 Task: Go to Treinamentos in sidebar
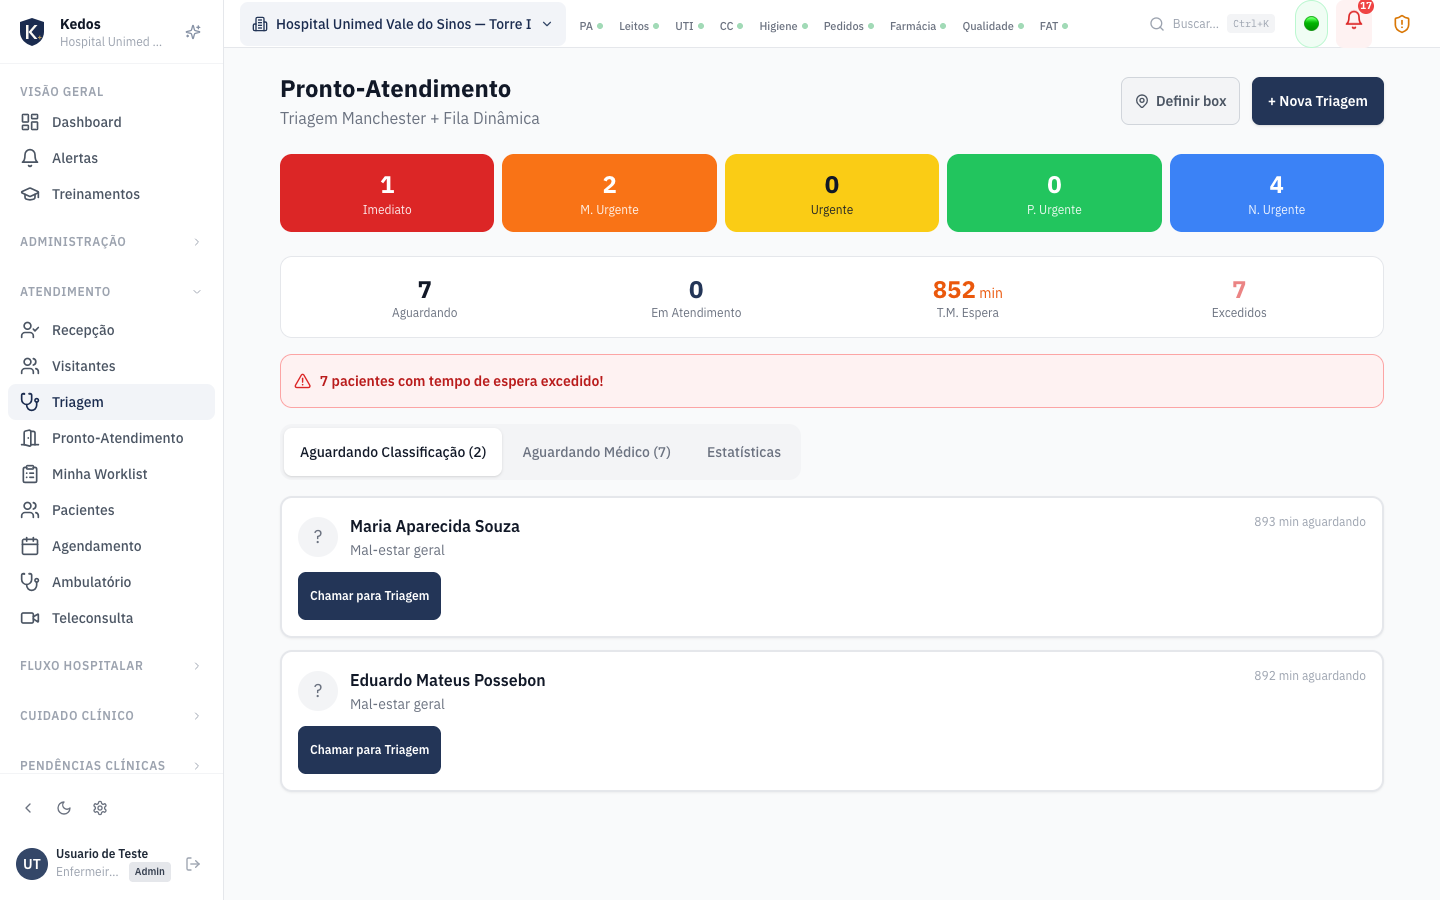tap(111, 194)
